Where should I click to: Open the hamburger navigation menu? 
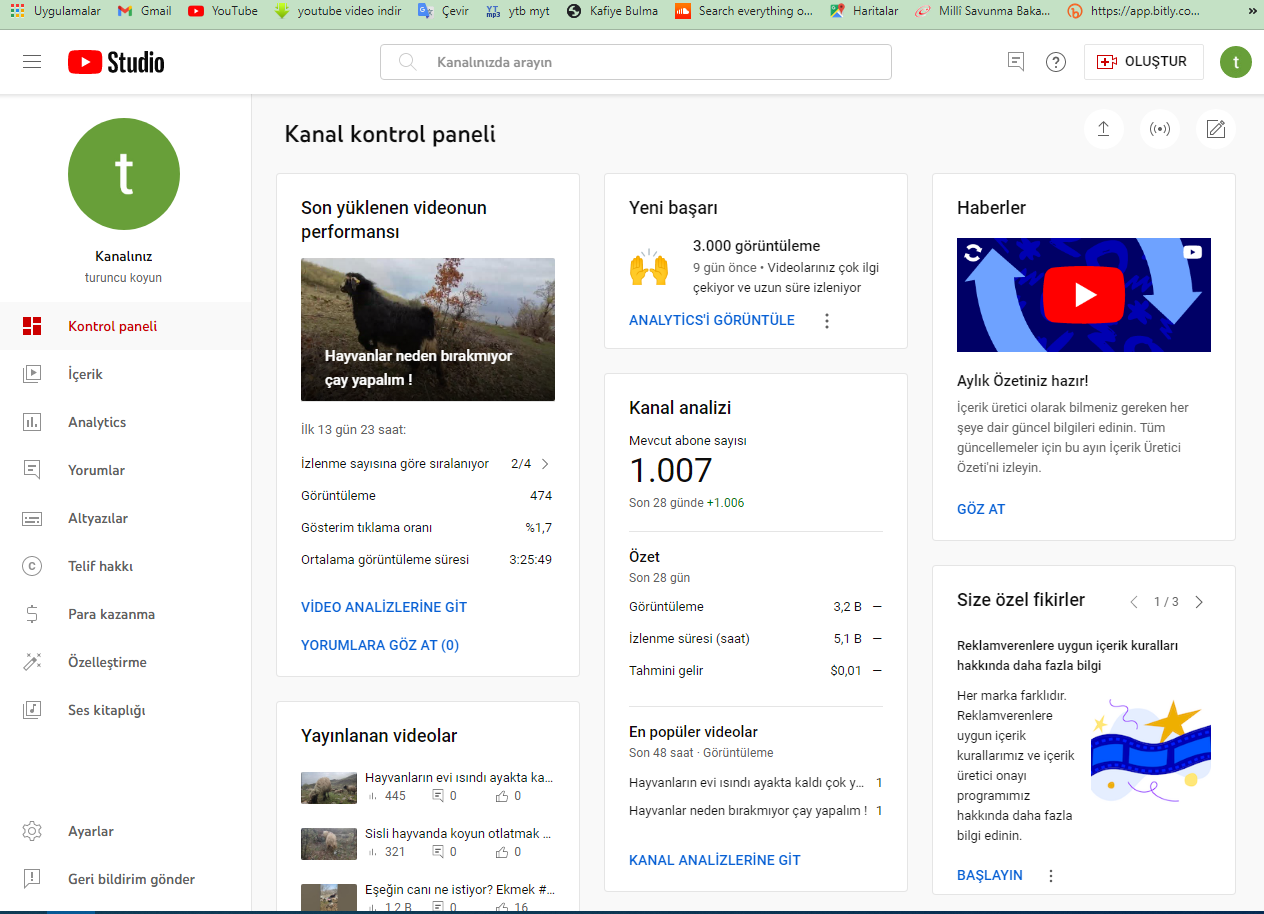pos(32,62)
